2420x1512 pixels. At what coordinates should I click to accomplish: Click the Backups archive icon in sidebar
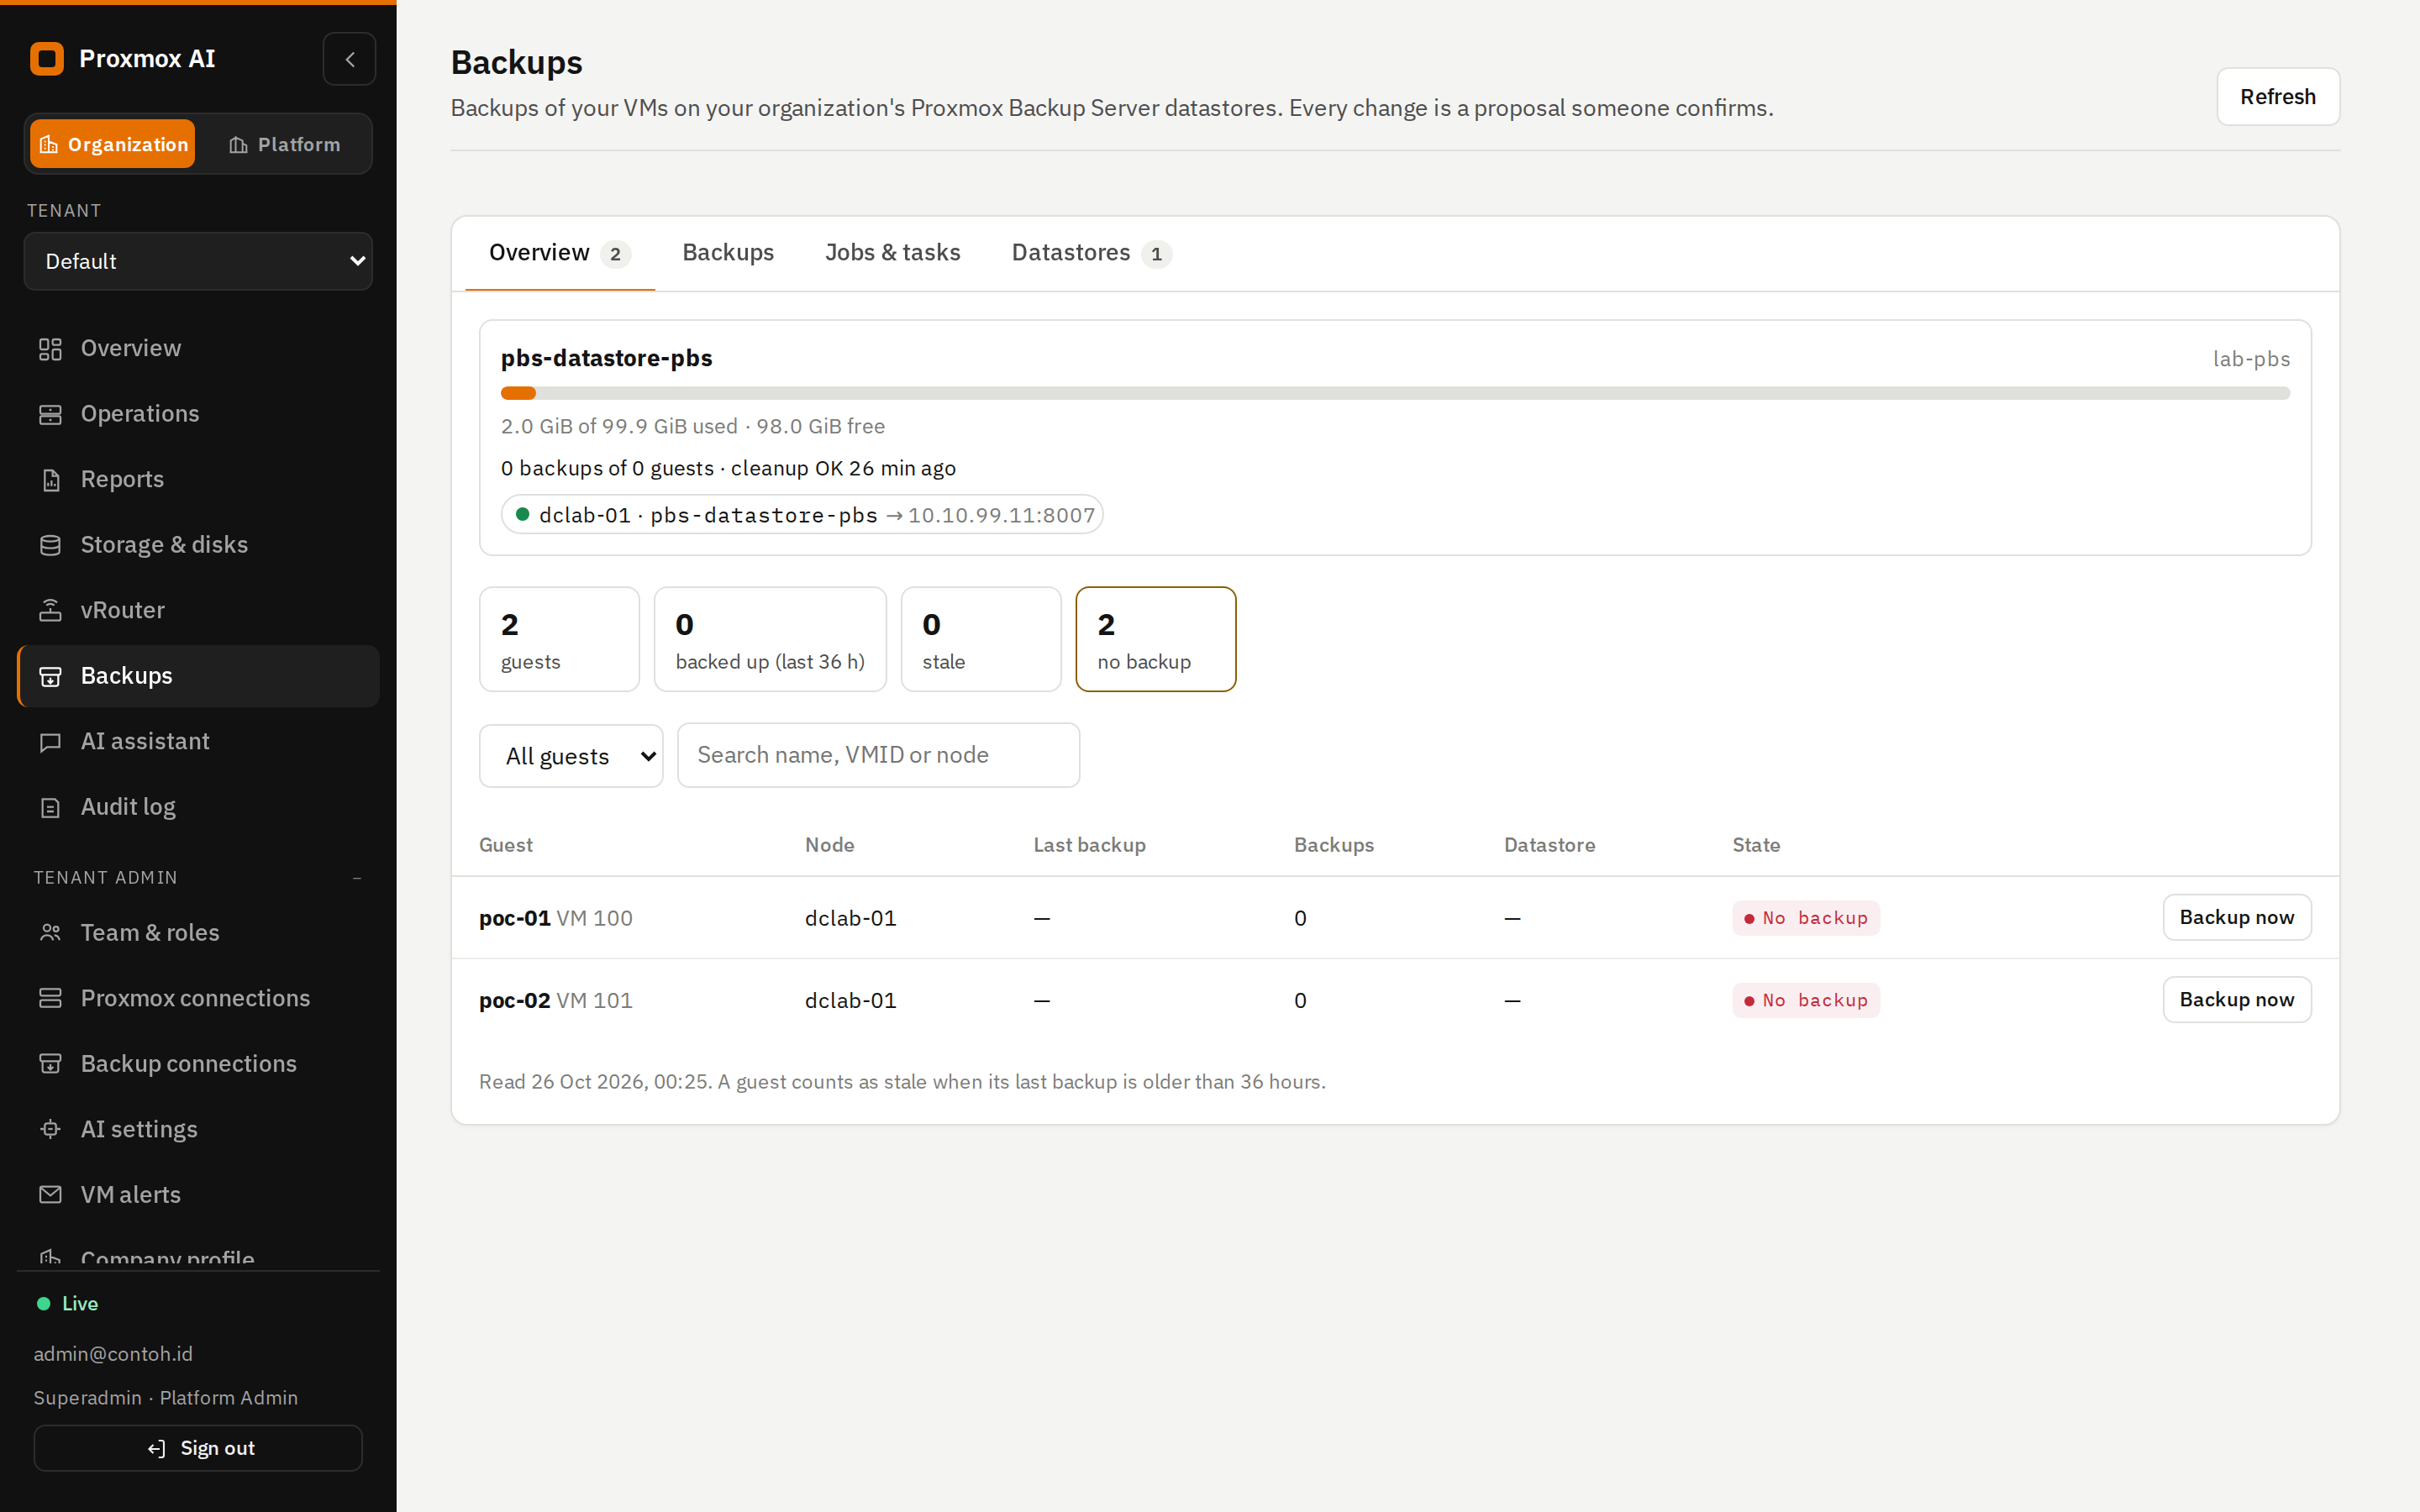click(x=50, y=677)
